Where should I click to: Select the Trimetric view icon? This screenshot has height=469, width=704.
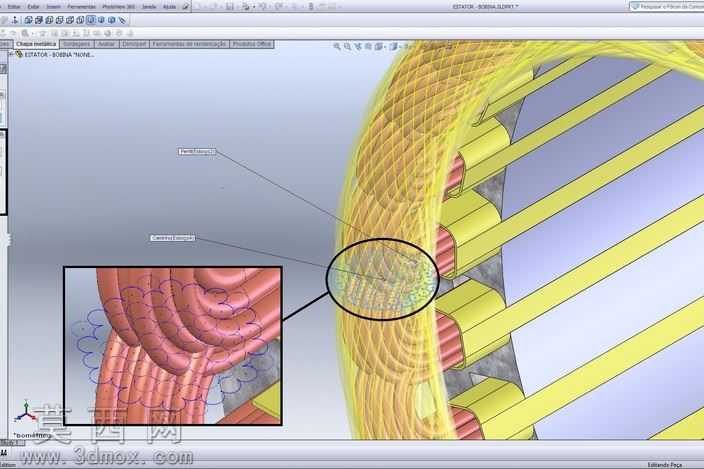pyautogui.click(x=101, y=20)
